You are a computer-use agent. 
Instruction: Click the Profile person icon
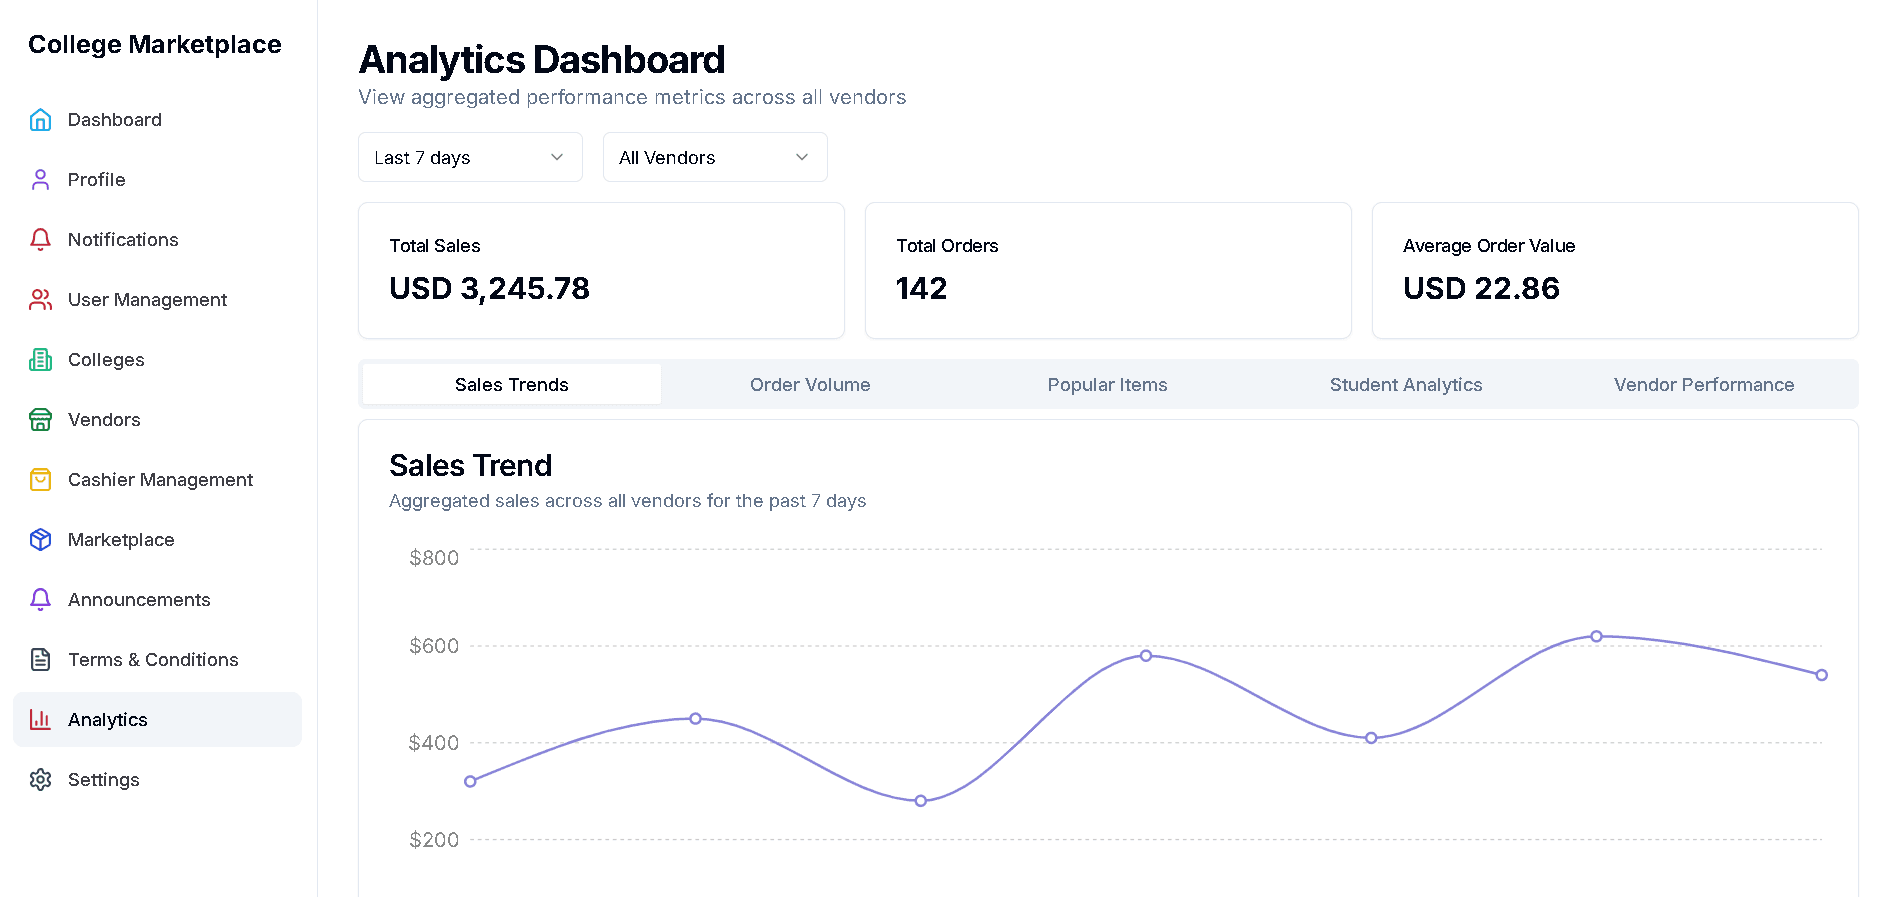40,180
